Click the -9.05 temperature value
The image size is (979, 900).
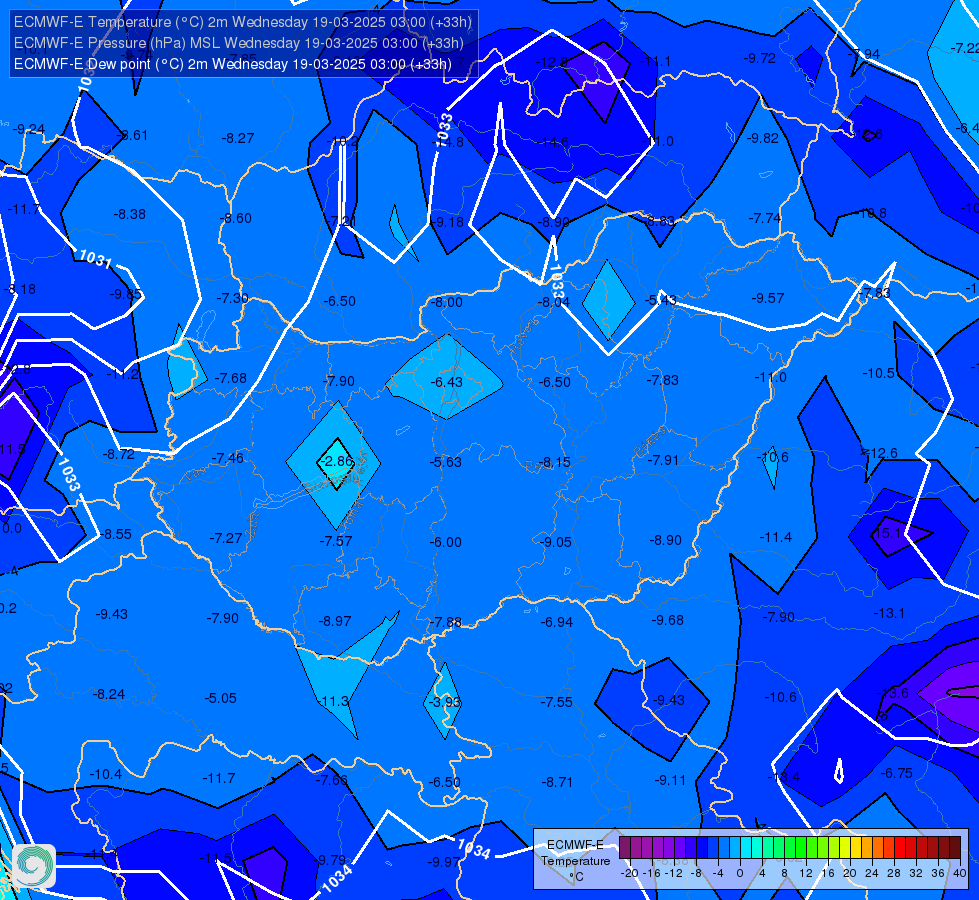555,542
